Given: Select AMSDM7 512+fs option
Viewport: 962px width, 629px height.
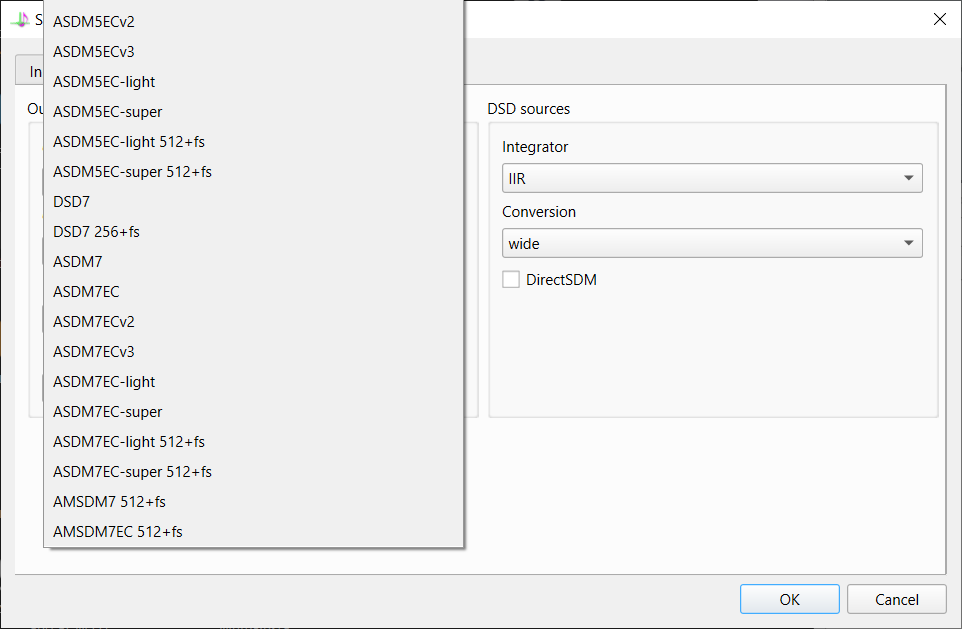Looking at the screenshot, I should click(x=109, y=502).
